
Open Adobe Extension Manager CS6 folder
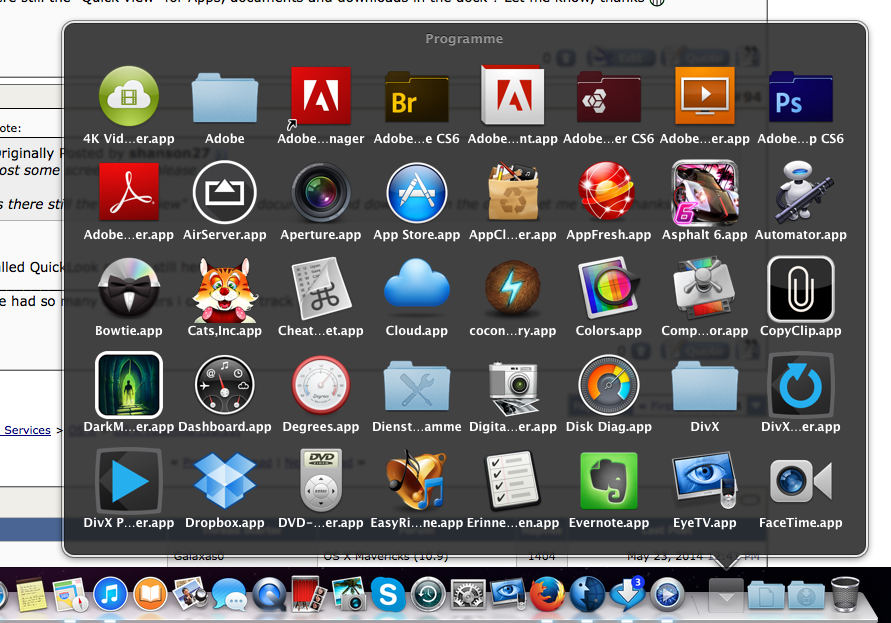[609, 97]
